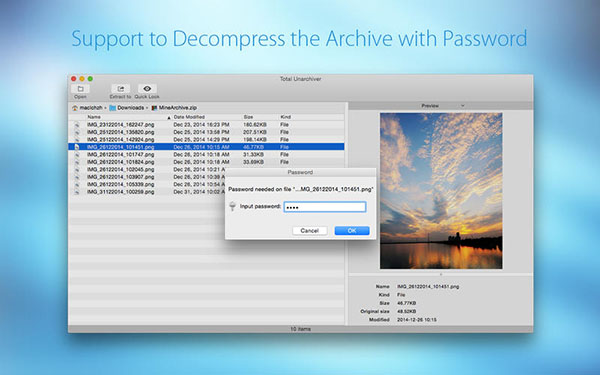Click the size value 207.51KB
The width and height of the screenshot is (600, 375).
click(255, 132)
